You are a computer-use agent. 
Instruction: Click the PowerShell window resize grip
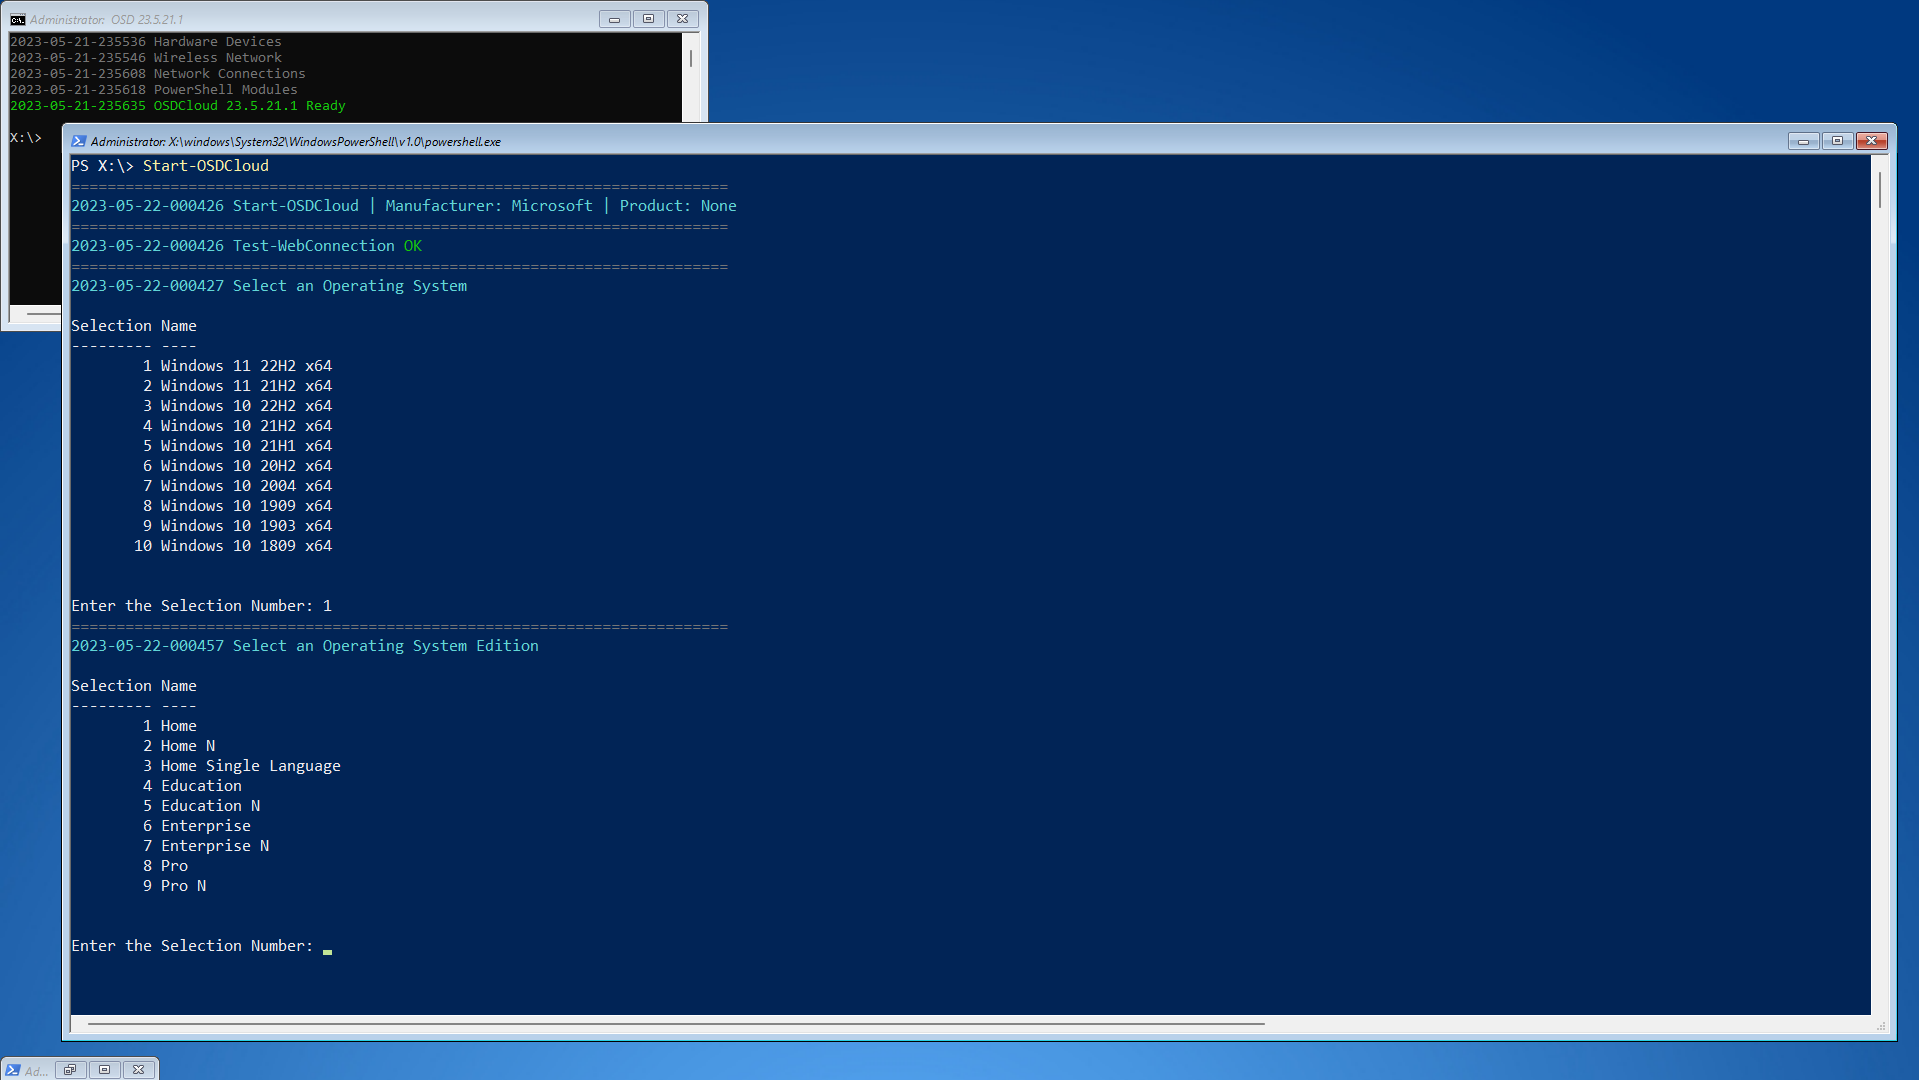(x=1881, y=1026)
